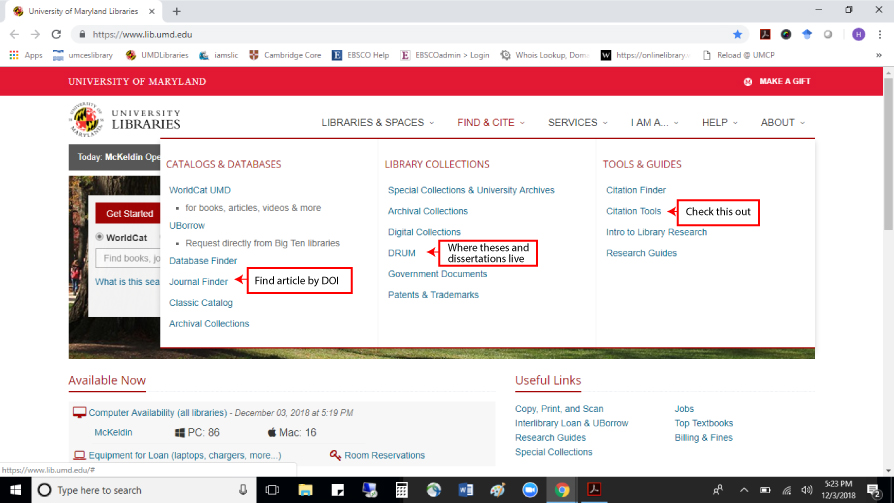The height and width of the screenshot is (503, 894).
Task: Click the Make a Gift link
Action: [777, 82]
